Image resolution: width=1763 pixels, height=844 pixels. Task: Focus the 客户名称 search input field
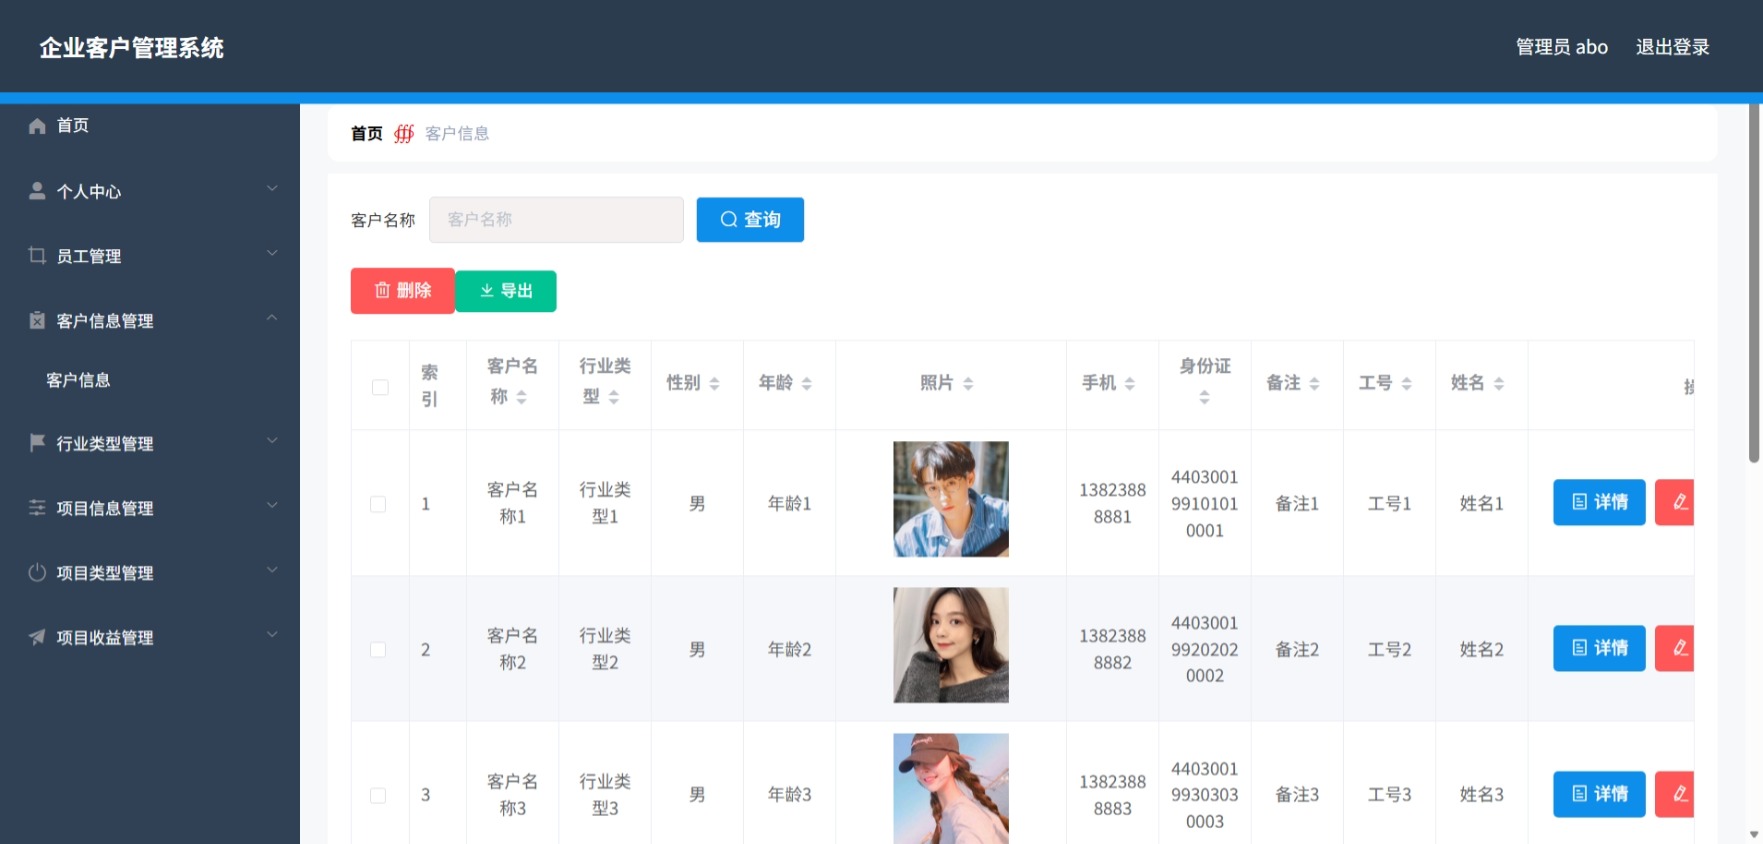(556, 219)
